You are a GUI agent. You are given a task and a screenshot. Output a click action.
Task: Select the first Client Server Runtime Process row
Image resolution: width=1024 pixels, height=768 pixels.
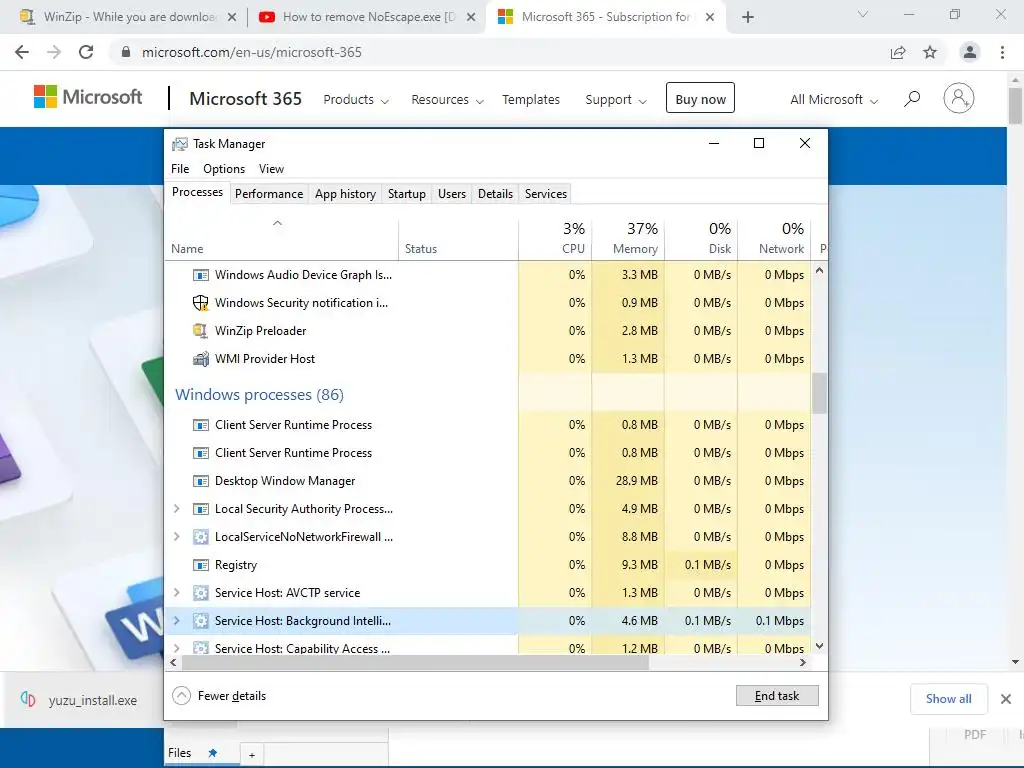click(488, 425)
